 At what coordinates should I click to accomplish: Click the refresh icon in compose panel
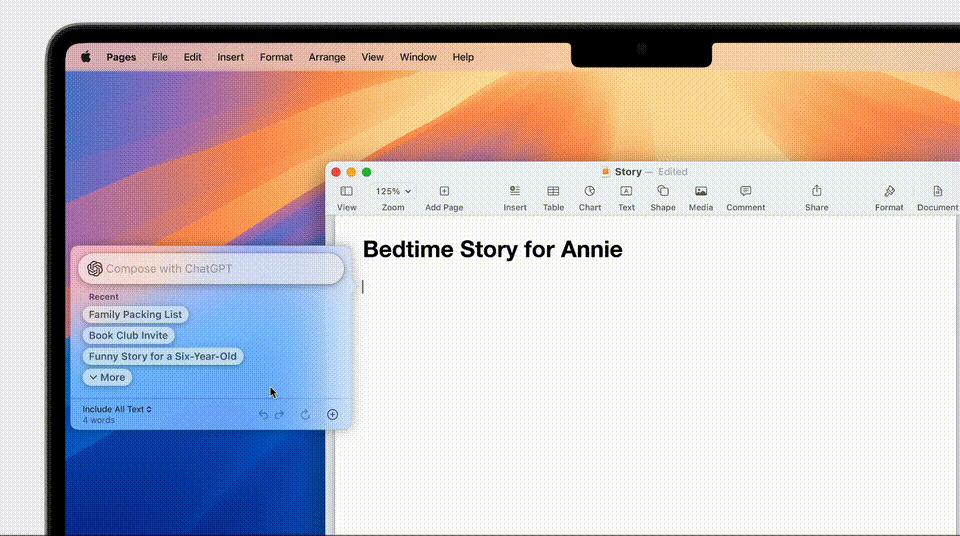(305, 415)
